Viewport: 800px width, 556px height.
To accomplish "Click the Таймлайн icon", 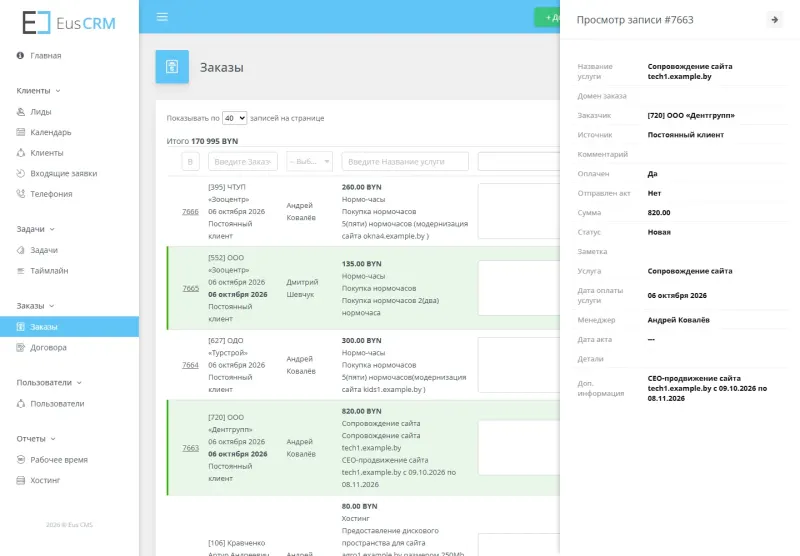I will pyautogui.click(x=20, y=271).
